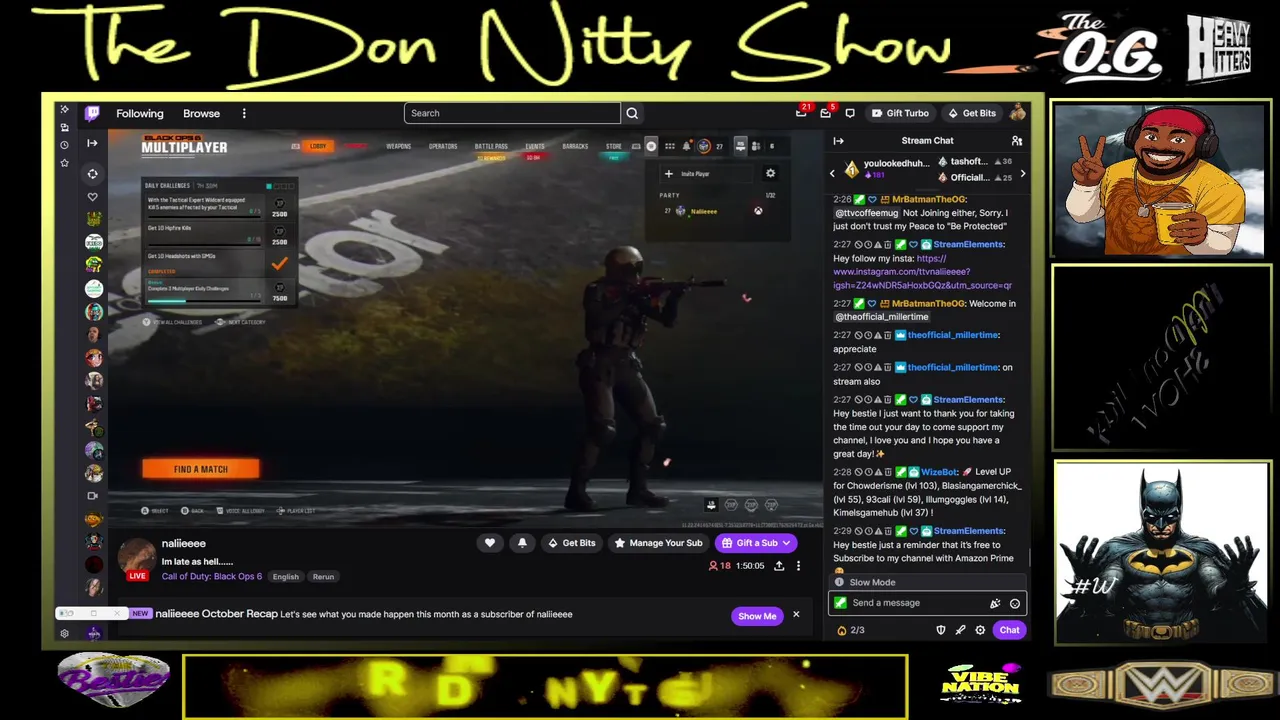Open the whispers speech bubble icon
The image size is (1280, 720).
(850, 113)
